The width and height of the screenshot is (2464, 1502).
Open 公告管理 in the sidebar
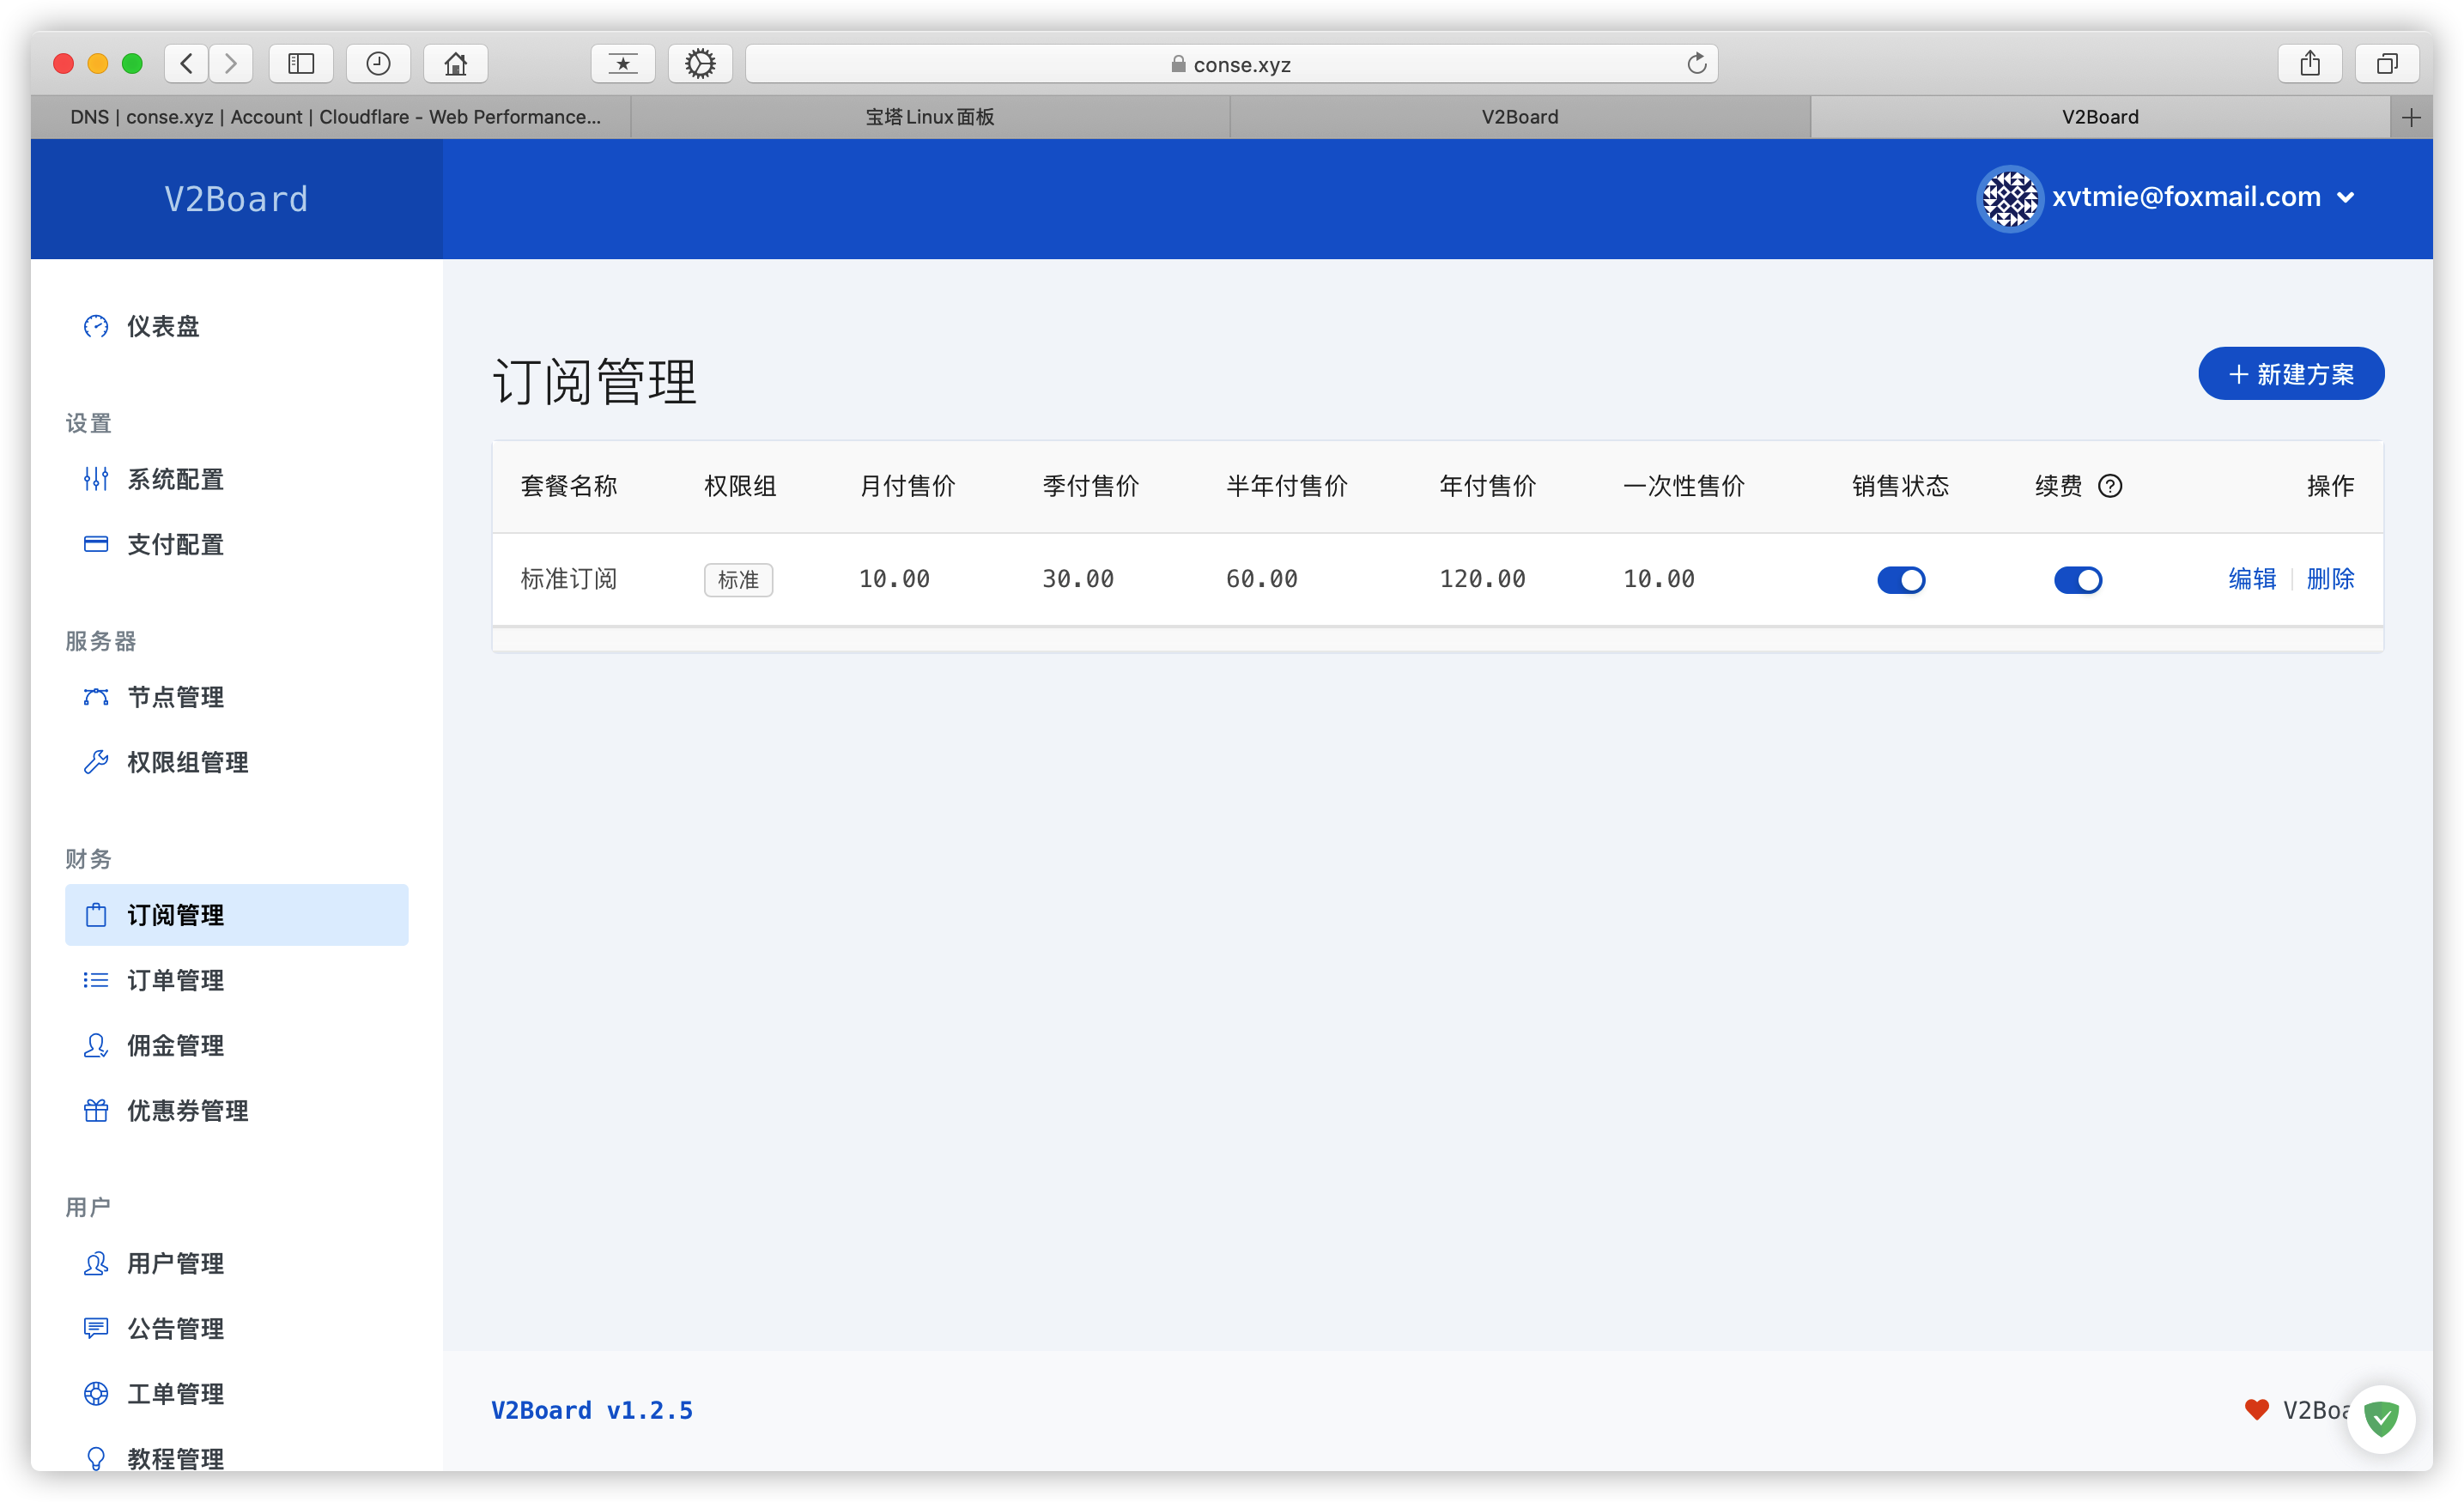click(237, 1328)
